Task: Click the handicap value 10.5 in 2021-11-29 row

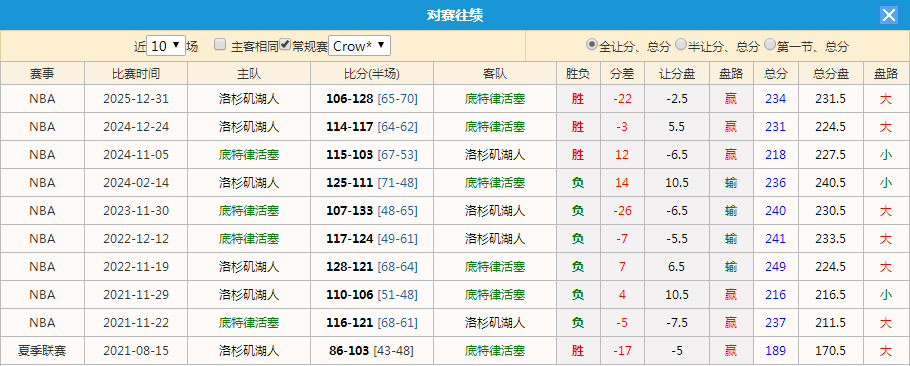Action: coord(677,295)
